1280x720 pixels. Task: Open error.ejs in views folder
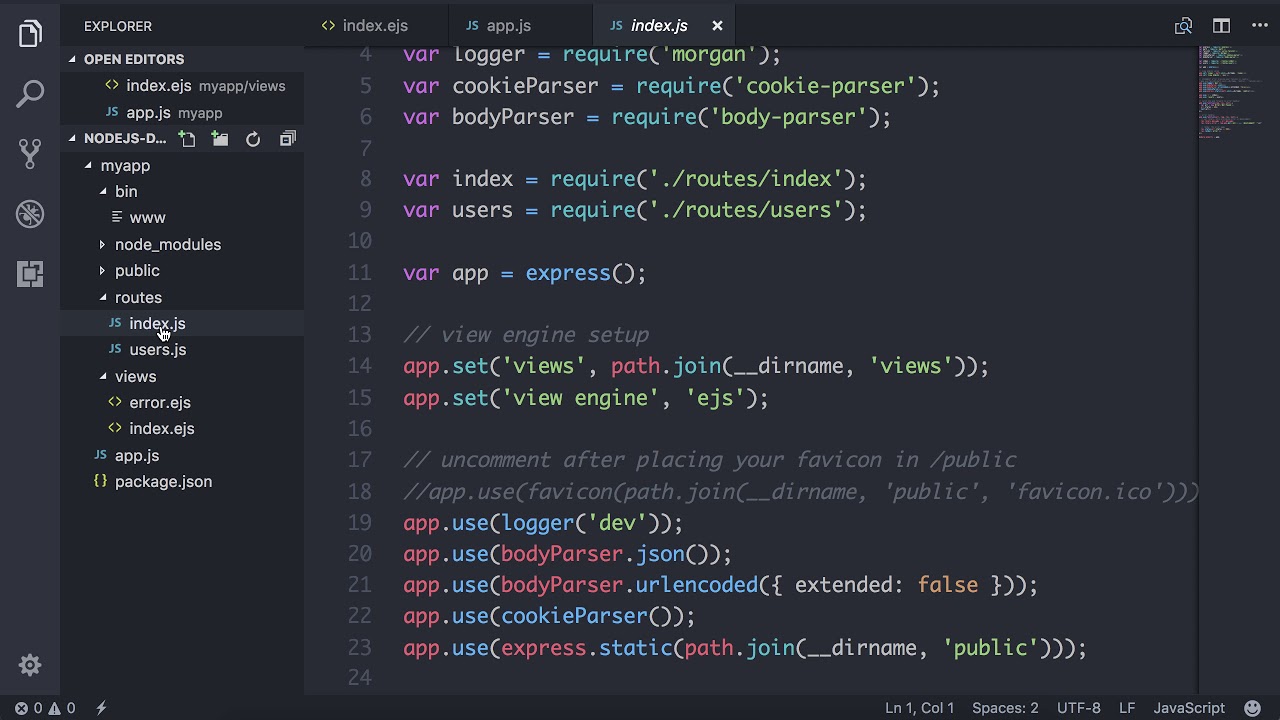160,402
